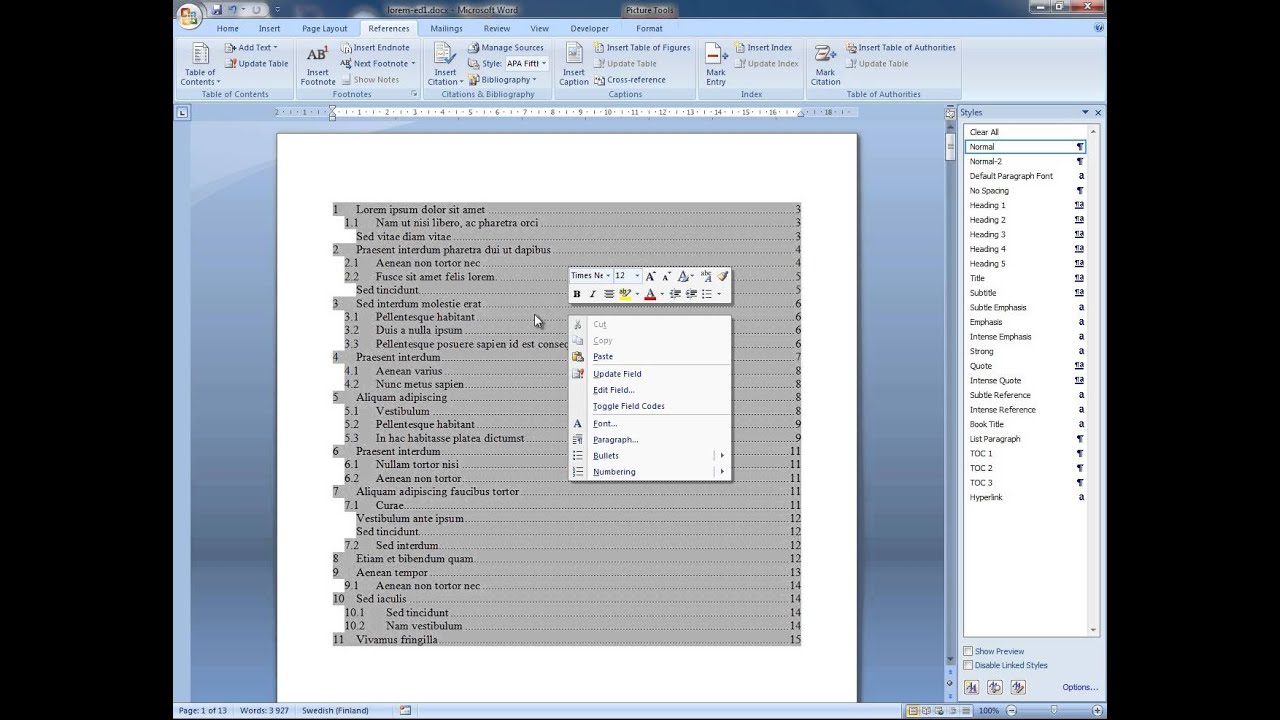Click Insert Index
Screen dimensions: 1280x720
click(763, 47)
